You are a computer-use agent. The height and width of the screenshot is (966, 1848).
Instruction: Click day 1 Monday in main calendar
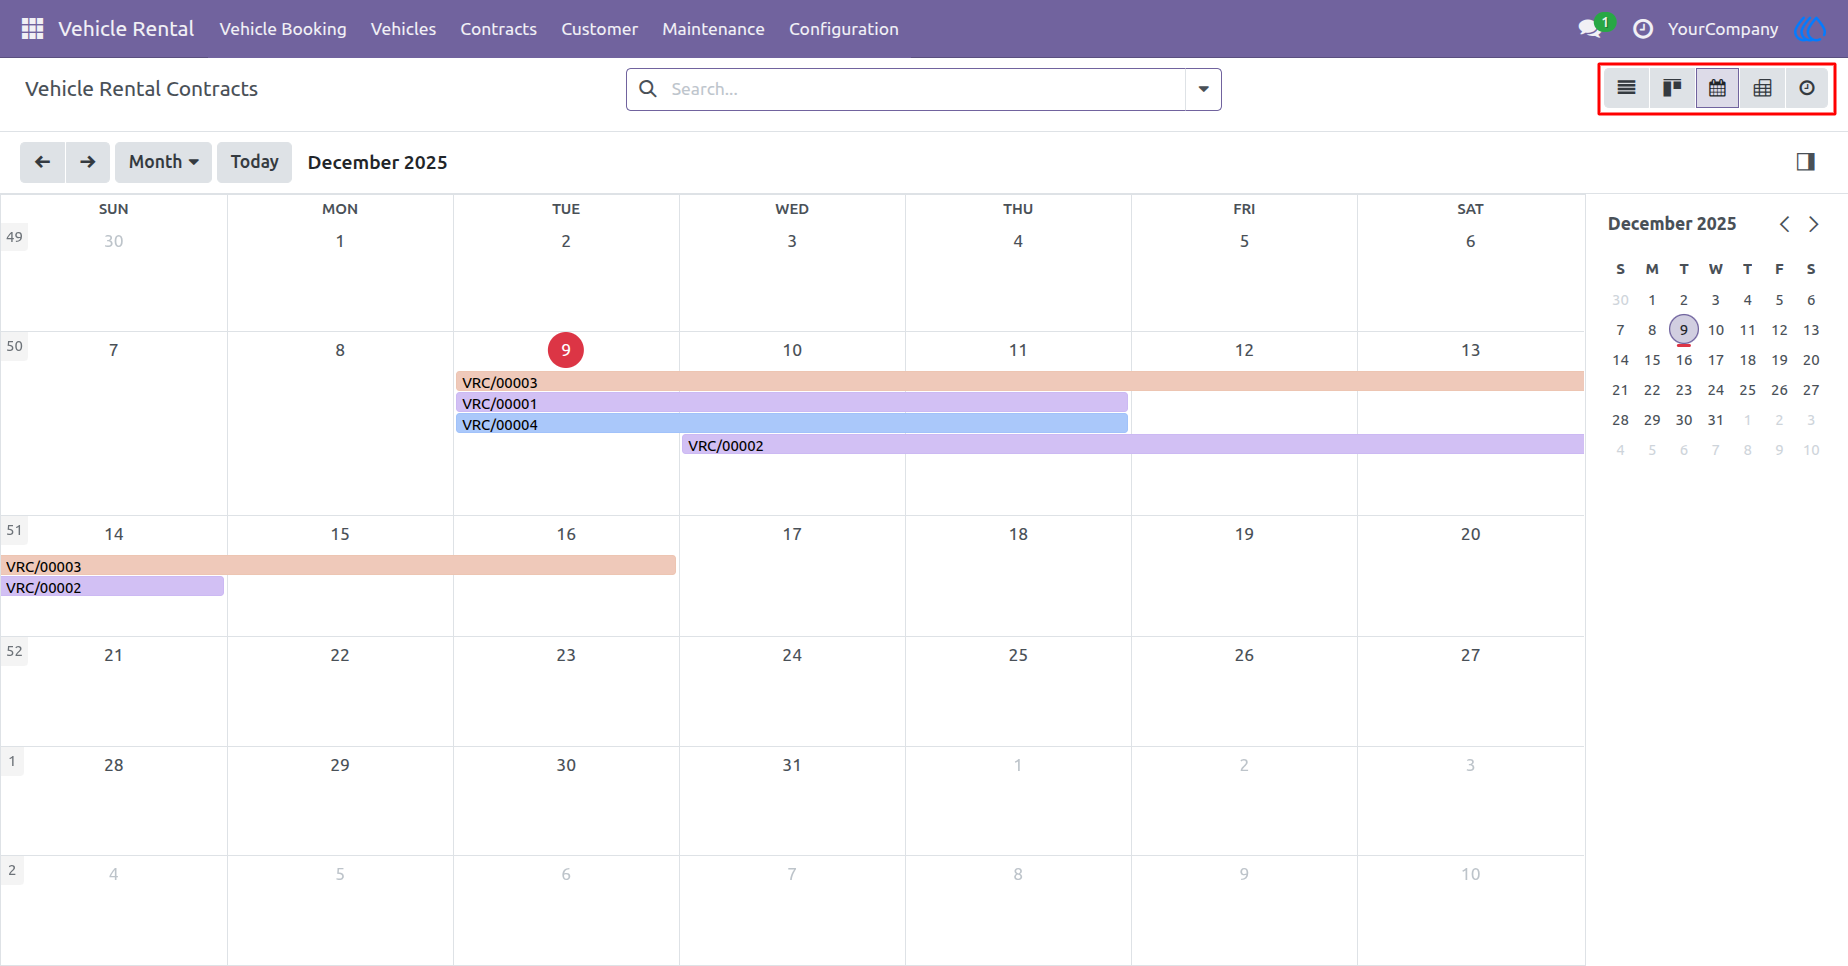click(340, 241)
